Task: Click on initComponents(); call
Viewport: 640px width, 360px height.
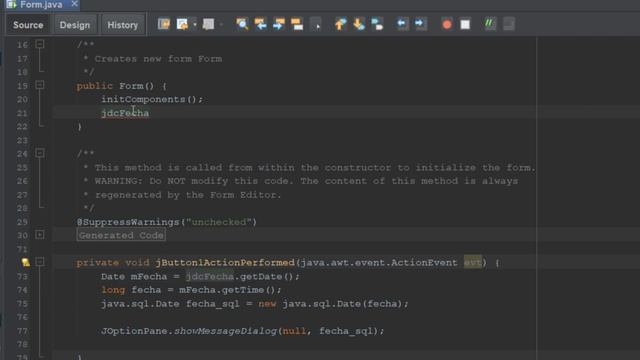Action: [x=152, y=99]
